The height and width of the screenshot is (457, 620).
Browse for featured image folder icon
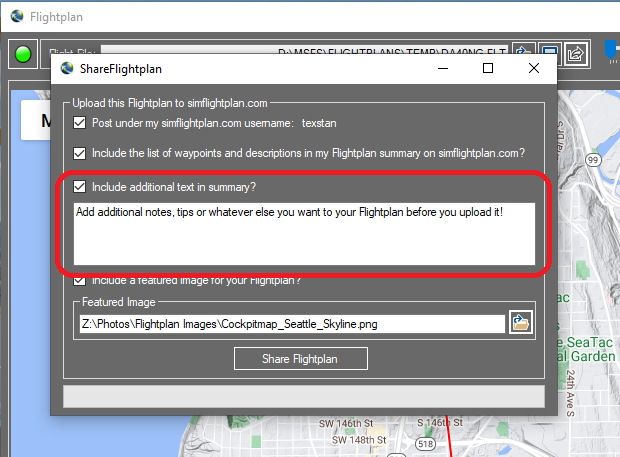[521, 323]
